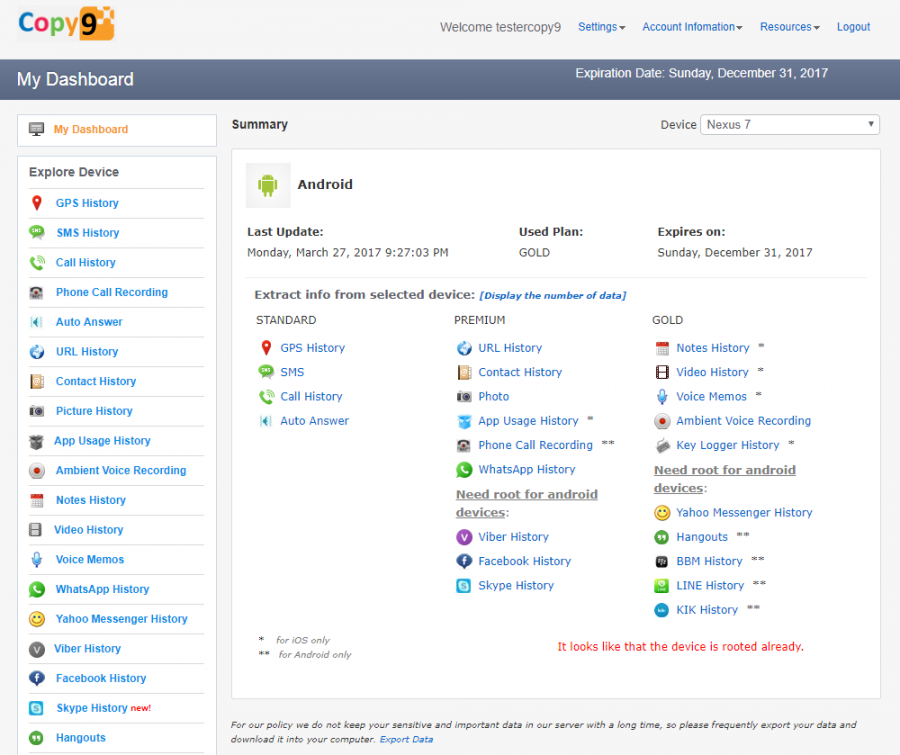Open Yahoo Messenger History under GOLD
The image size is (900, 755).
(744, 513)
